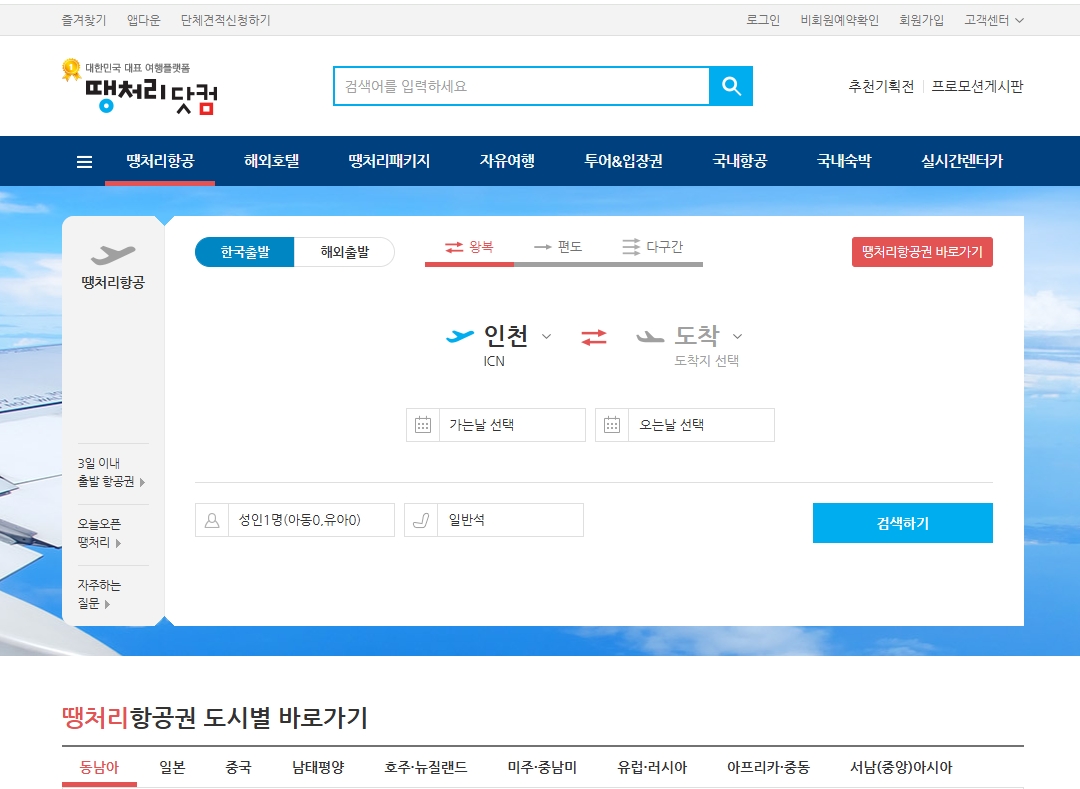Expand 3일 이내 출발 항공권 link

coord(112,472)
